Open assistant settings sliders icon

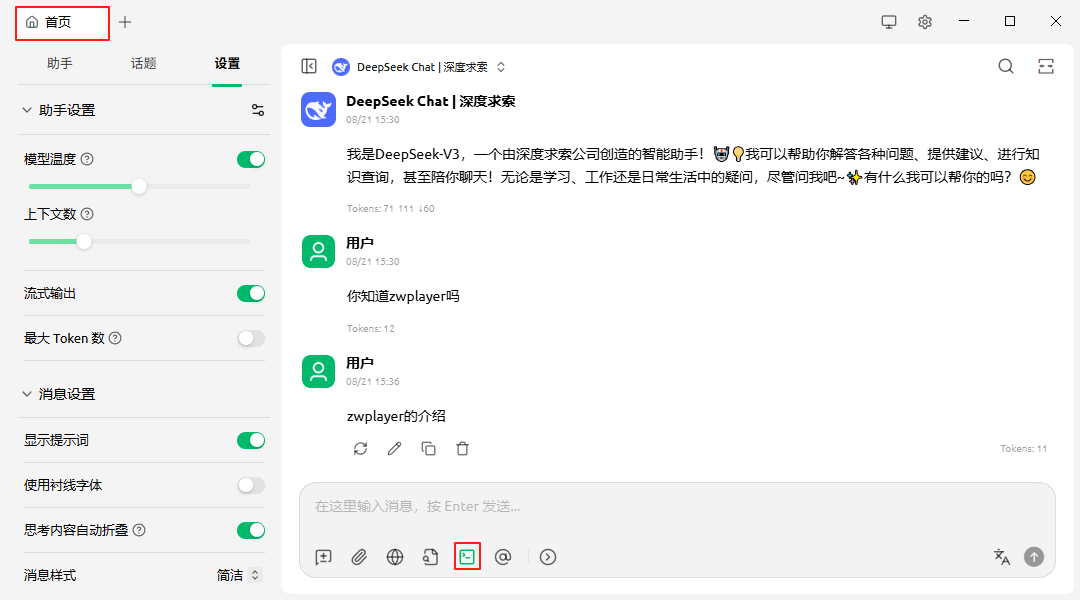click(258, 110)
